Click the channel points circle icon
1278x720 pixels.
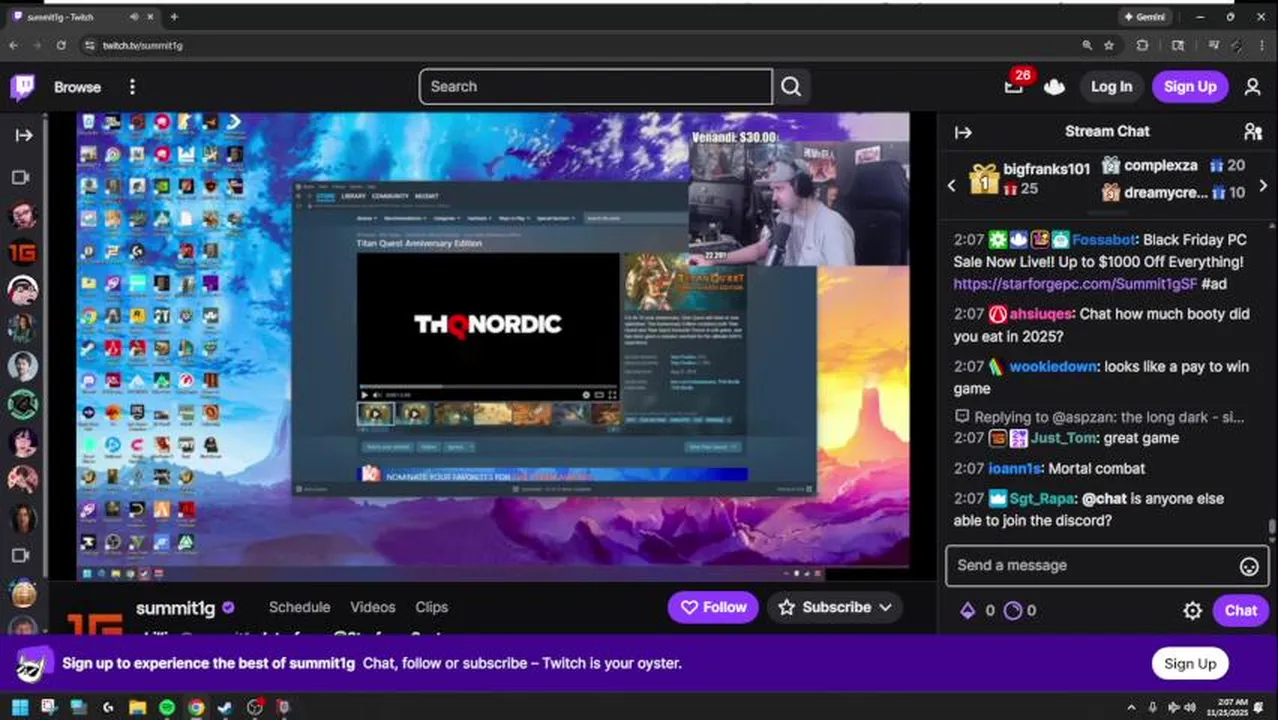pyautogui.click(x=1013, y=610)
